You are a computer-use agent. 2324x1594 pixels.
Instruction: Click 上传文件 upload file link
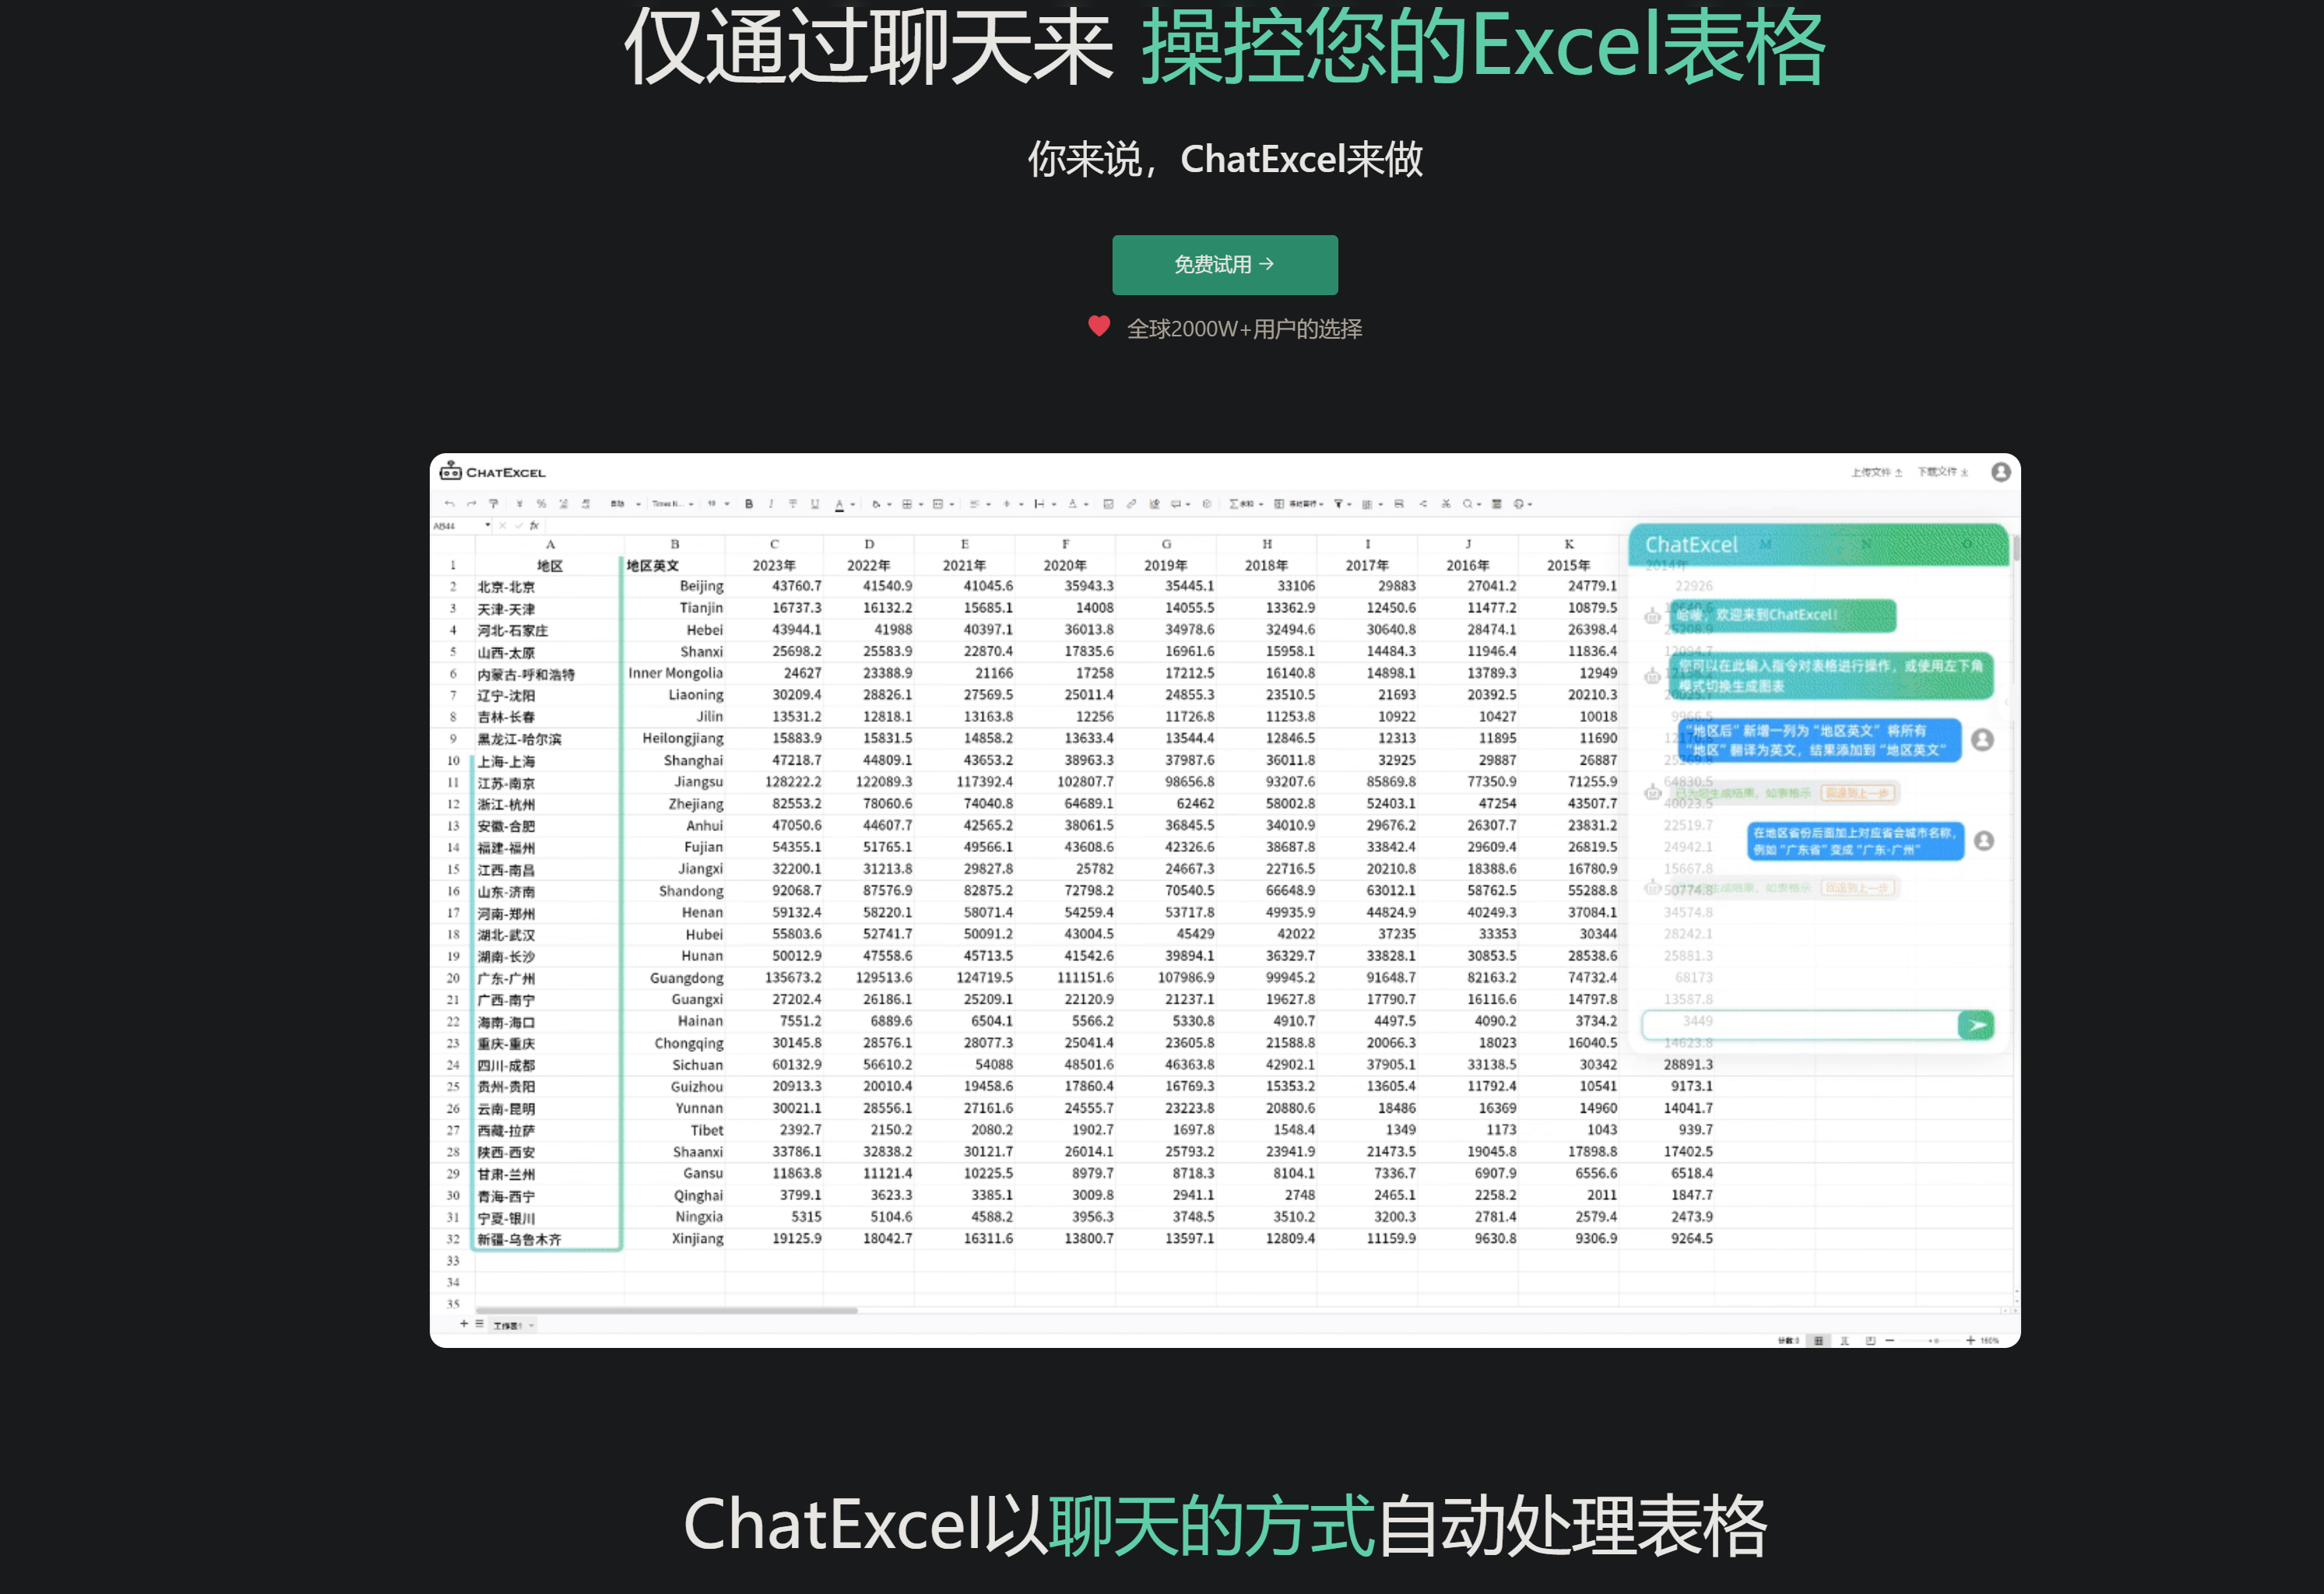pos(1876,472)
